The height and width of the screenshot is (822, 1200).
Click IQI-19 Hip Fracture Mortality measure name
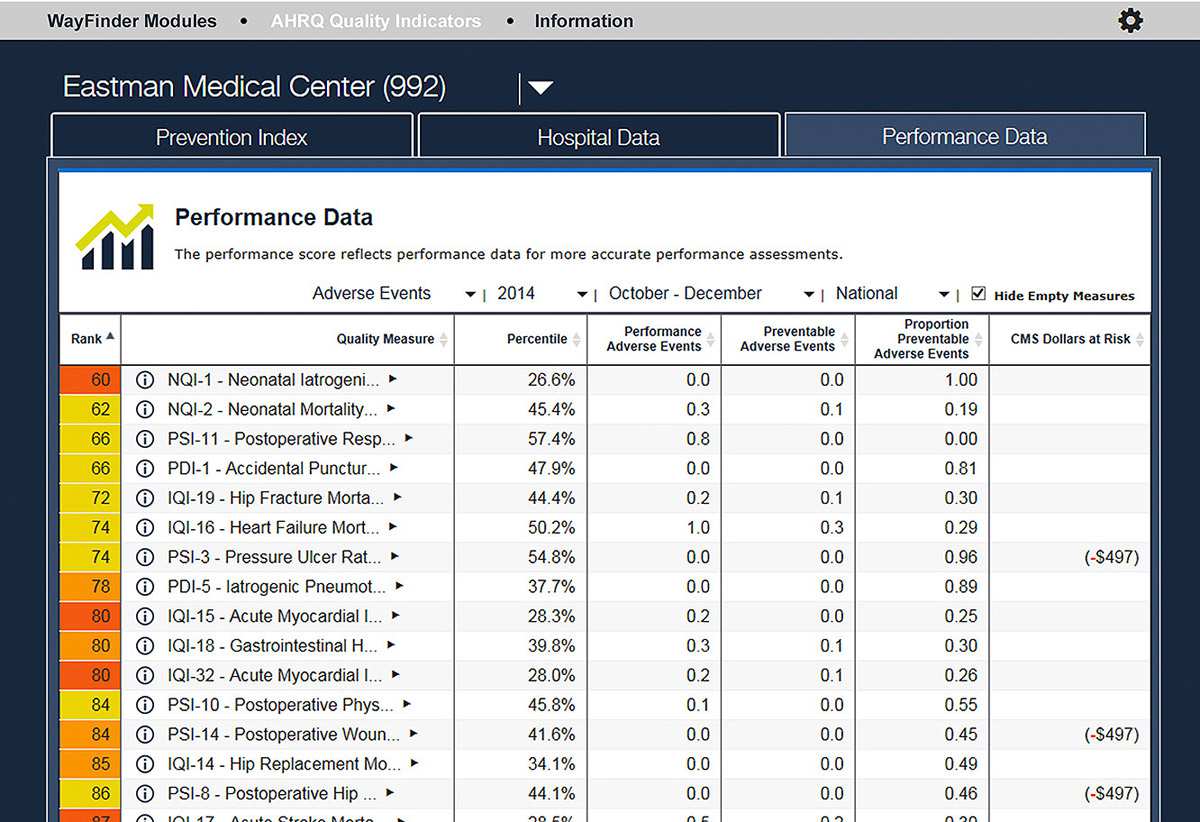276,498
